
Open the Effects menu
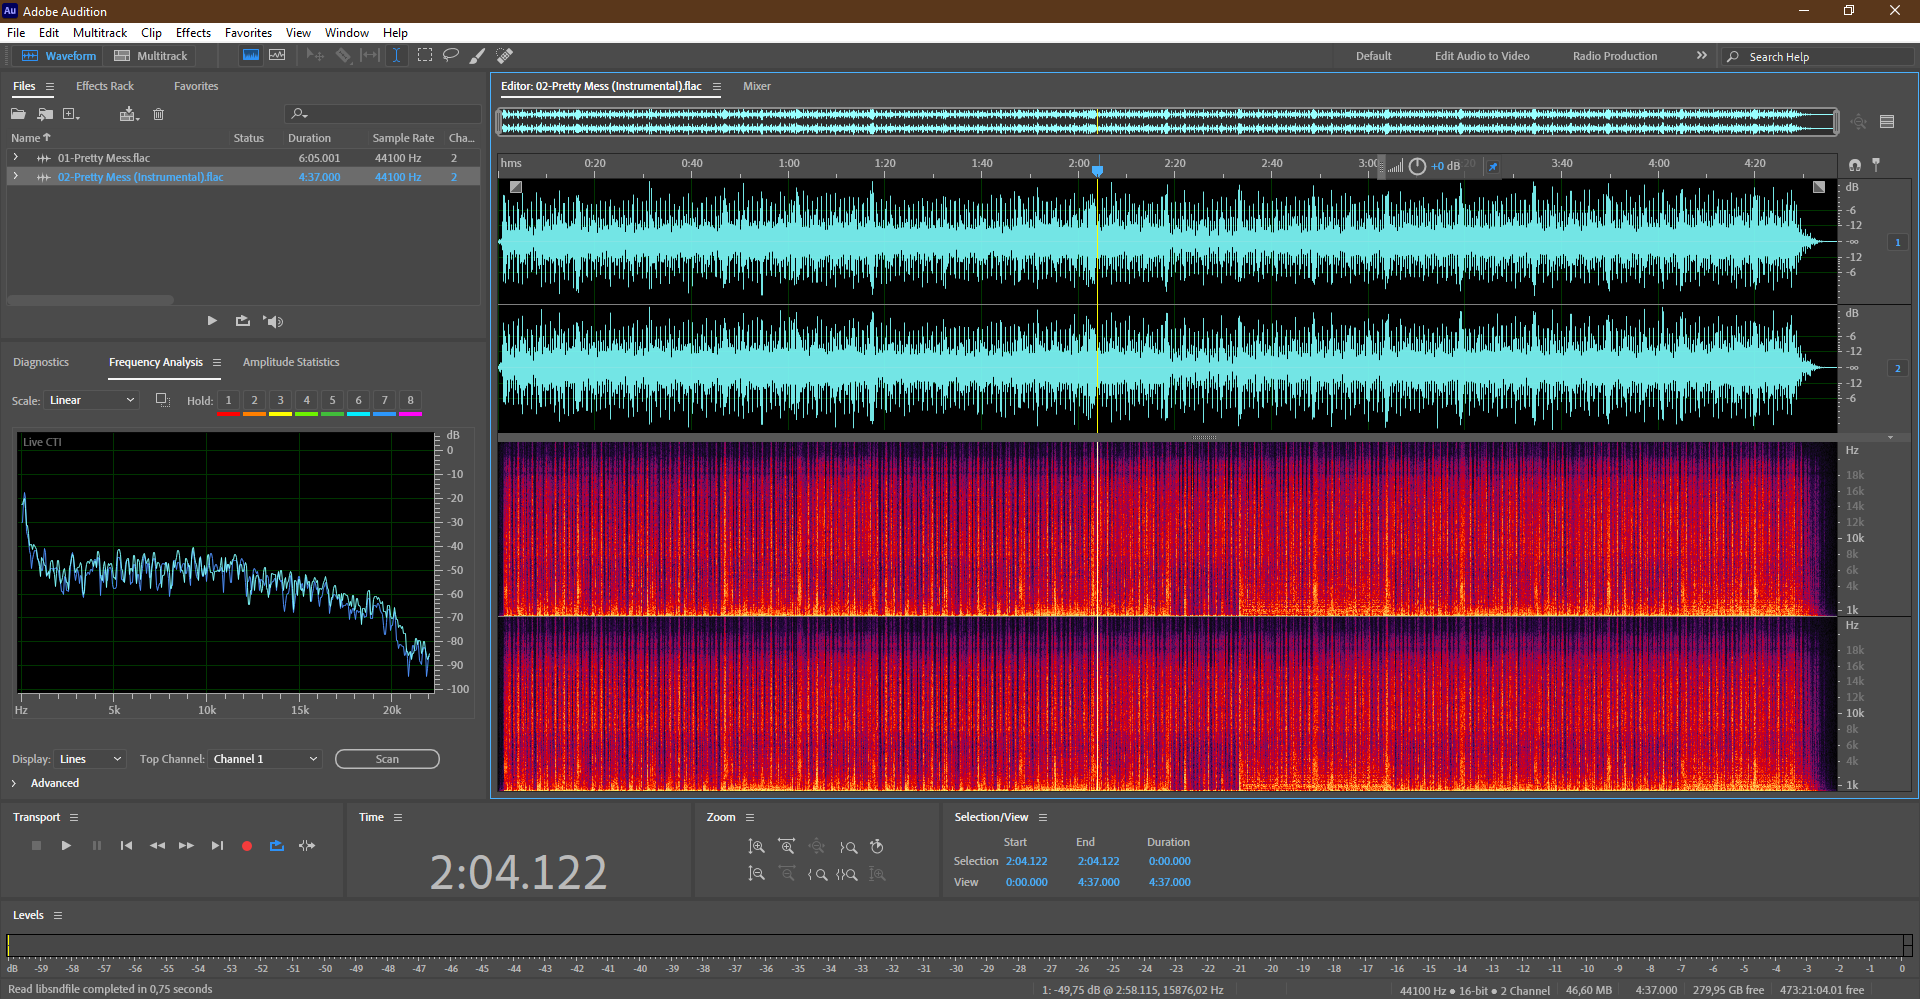[x=193, y=33]
